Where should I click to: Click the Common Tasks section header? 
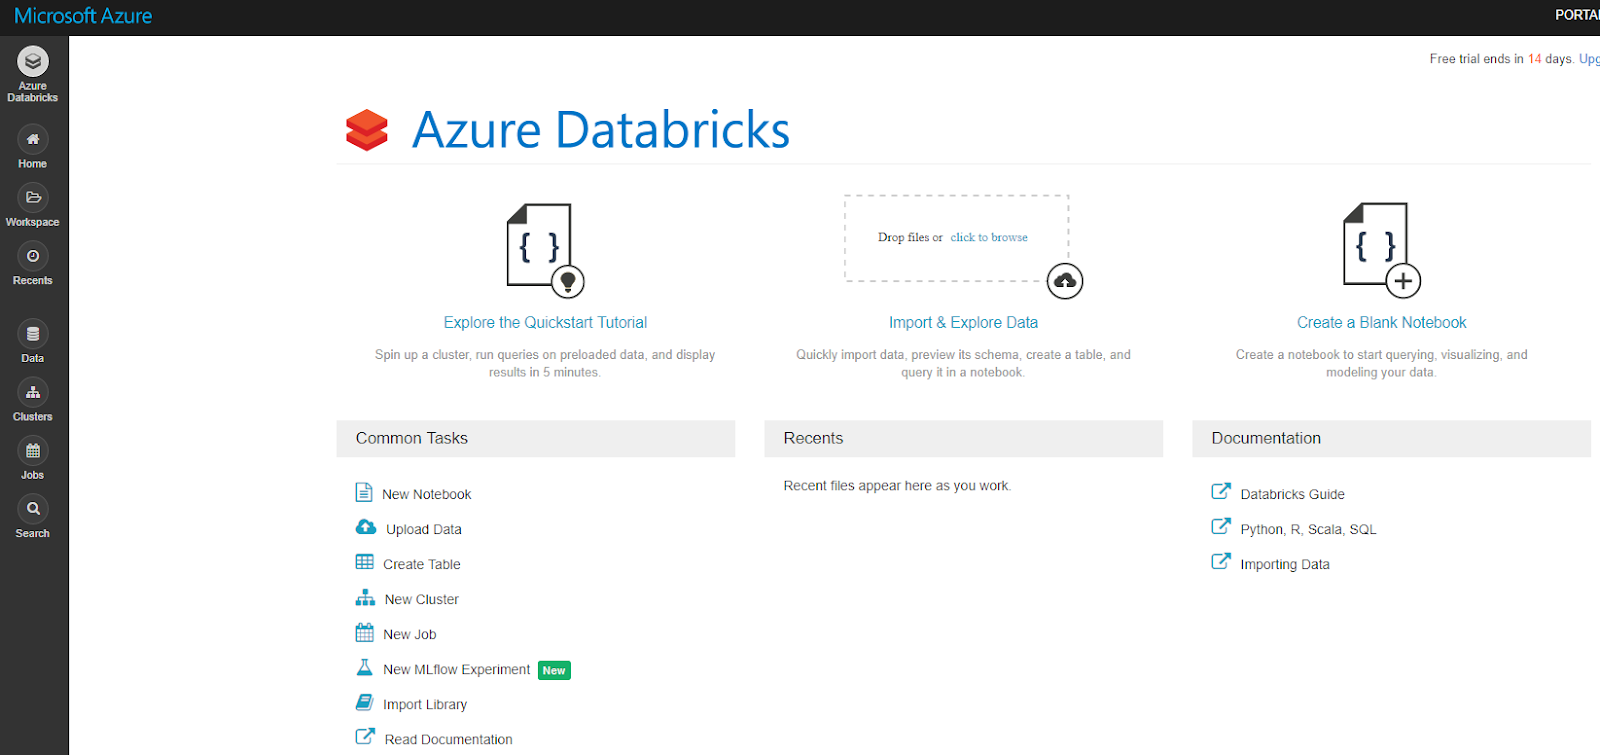(535, 438)
